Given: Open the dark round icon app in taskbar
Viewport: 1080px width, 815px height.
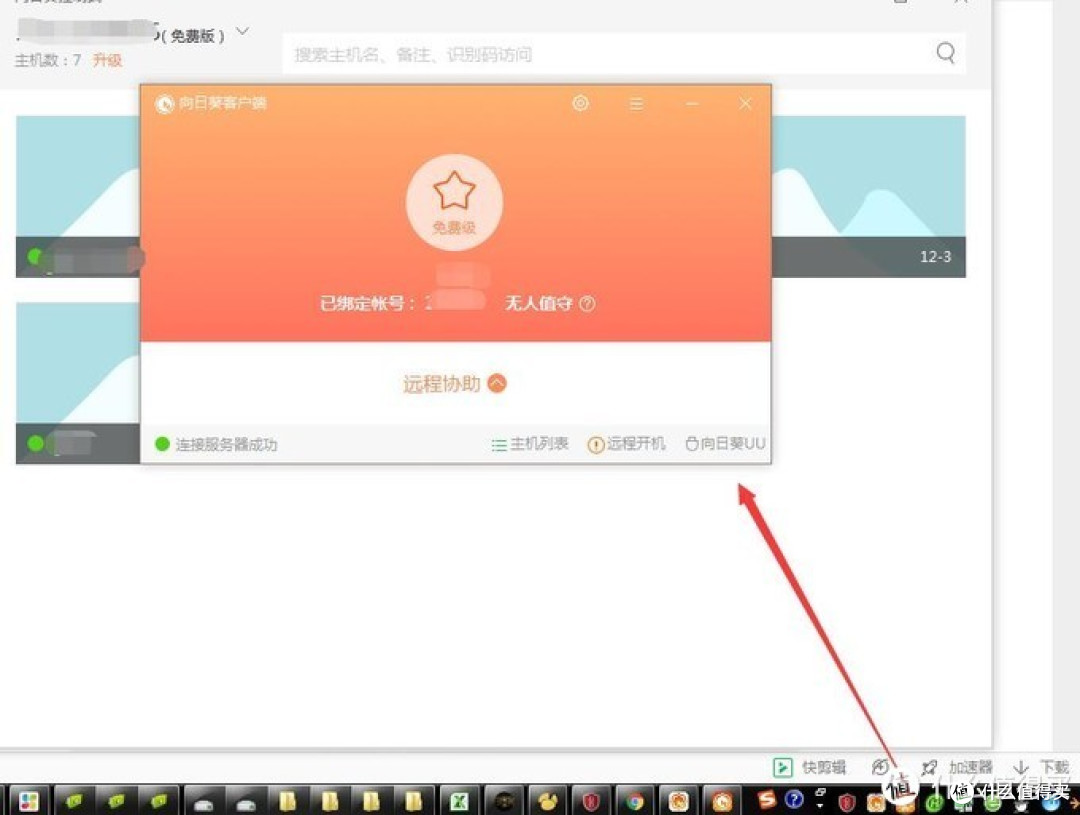Looking at the screenshot, I should click(x=503, y=801).
